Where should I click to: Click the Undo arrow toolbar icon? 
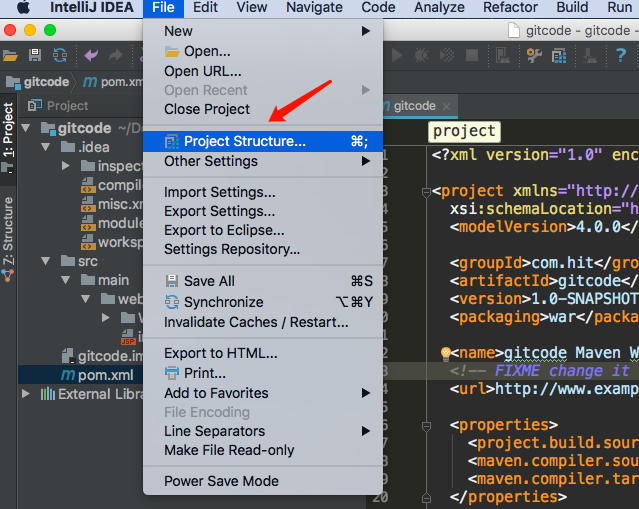[x=91, y=55]
